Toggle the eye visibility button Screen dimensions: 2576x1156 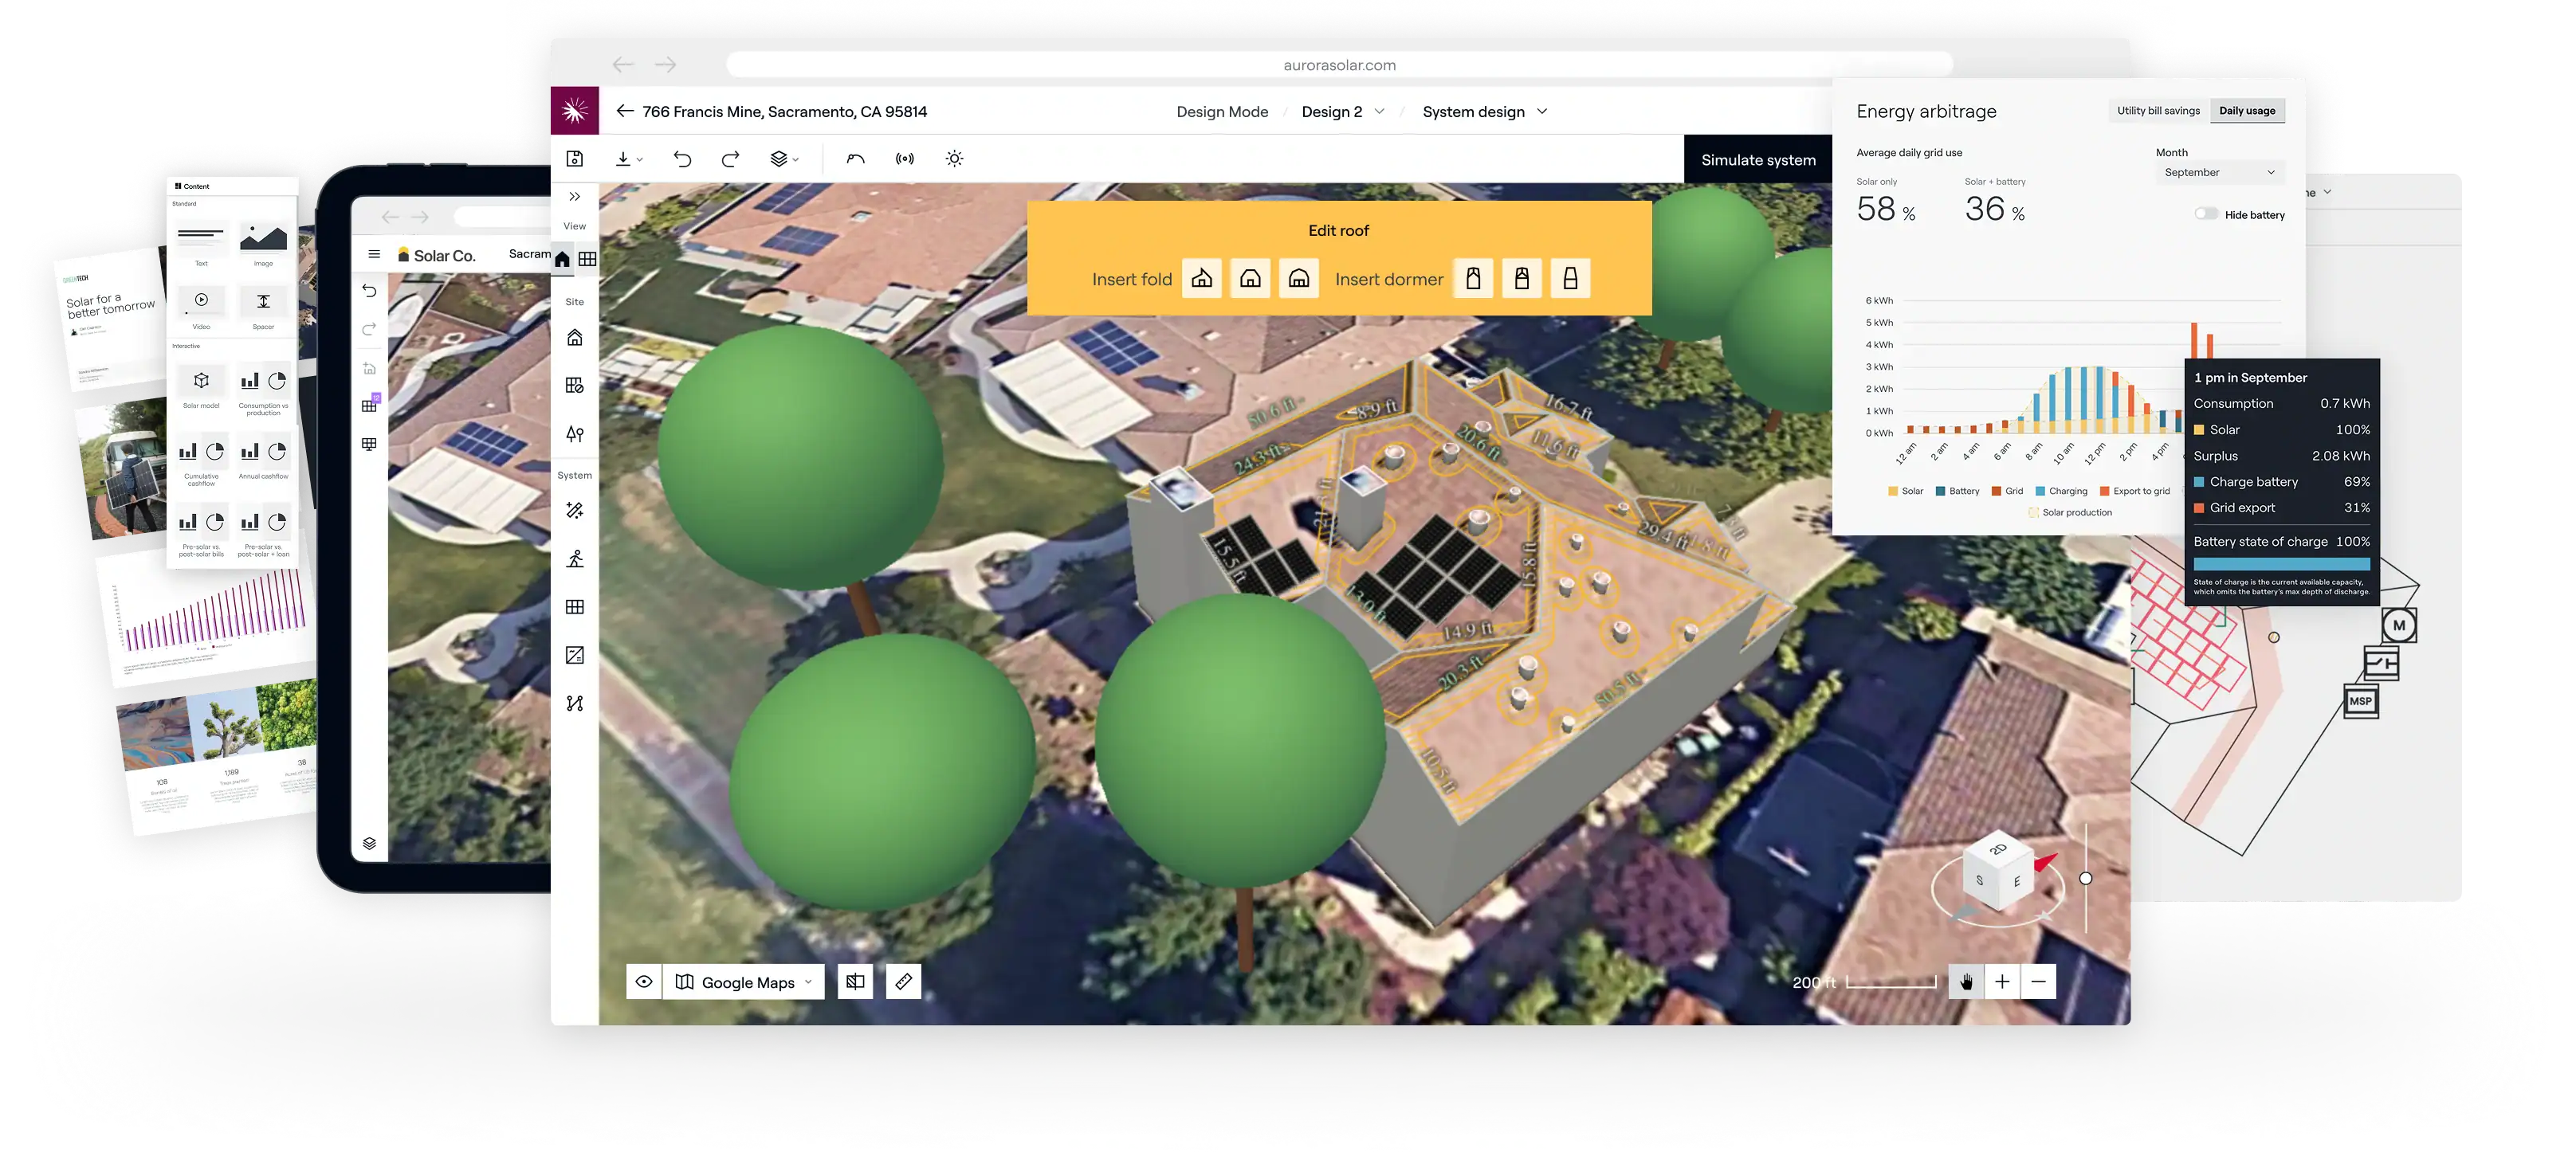(x=644, y=982)
